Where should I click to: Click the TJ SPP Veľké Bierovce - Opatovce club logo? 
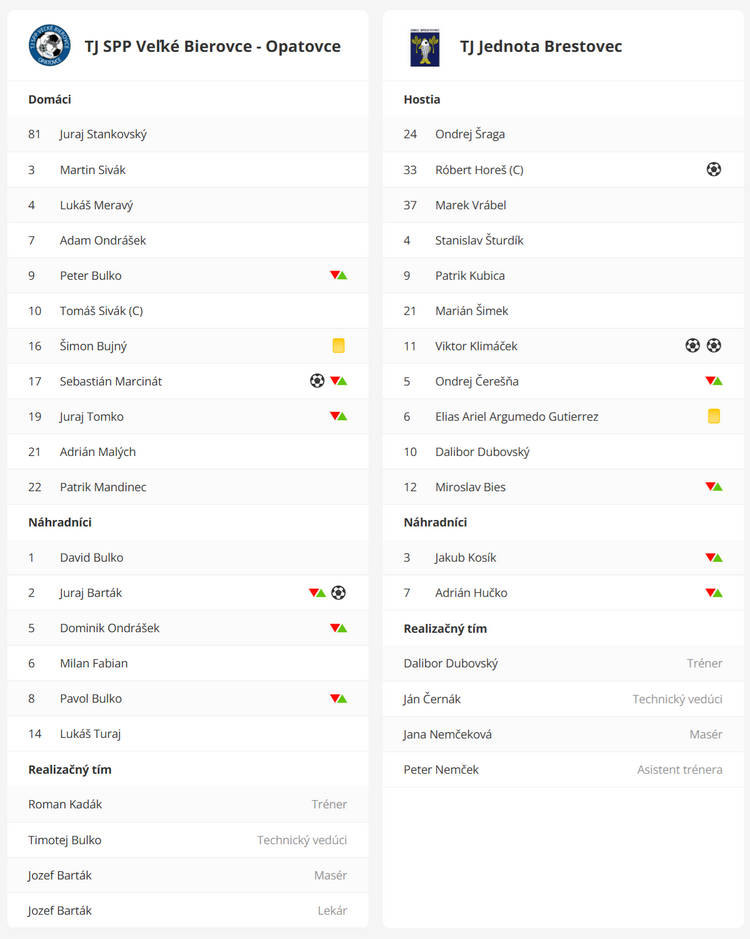[49, 46]
